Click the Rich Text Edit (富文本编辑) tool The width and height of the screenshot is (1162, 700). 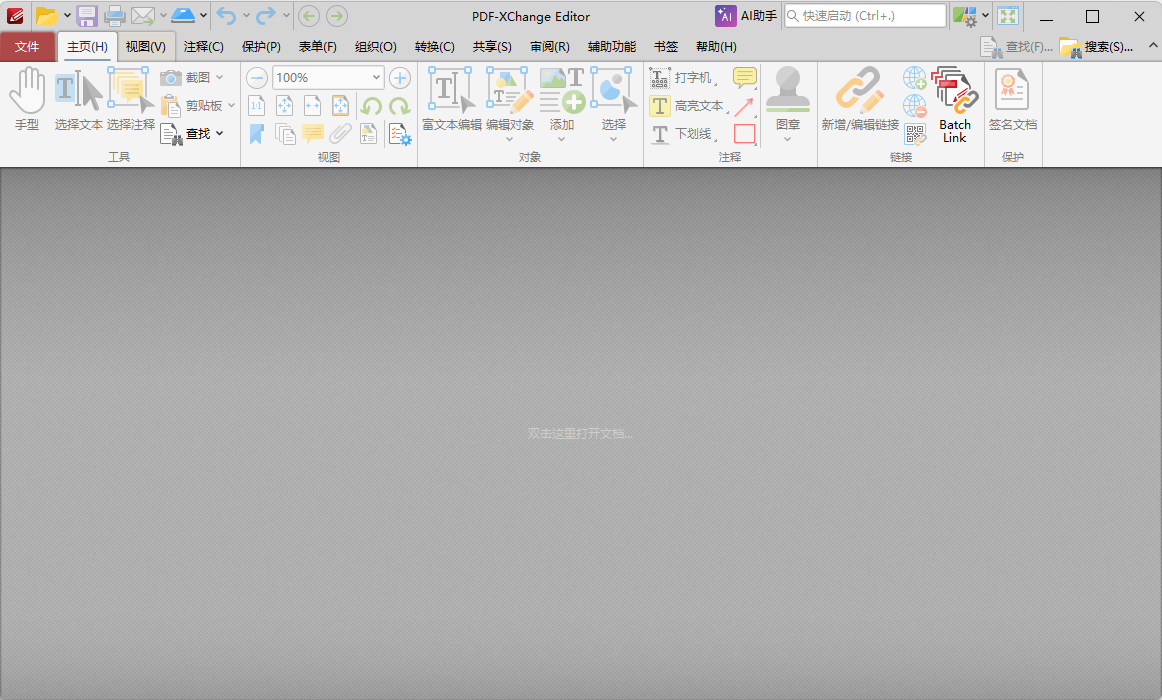coord(452,99)
